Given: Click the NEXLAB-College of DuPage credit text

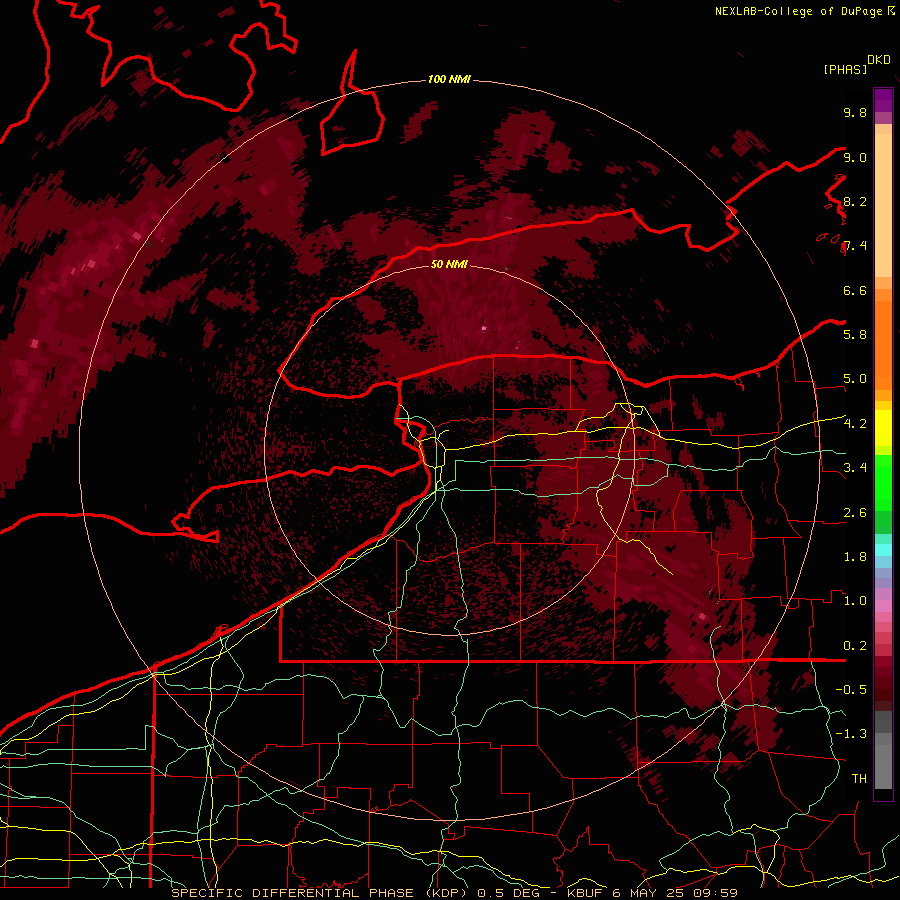Looking at the screenshot, I should (798, 11).
